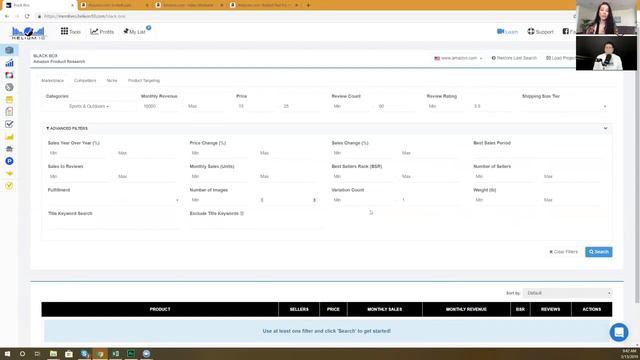640x360 pixels.
Task: Open the Sort by Default dropdown
Action: pos(567,293)
